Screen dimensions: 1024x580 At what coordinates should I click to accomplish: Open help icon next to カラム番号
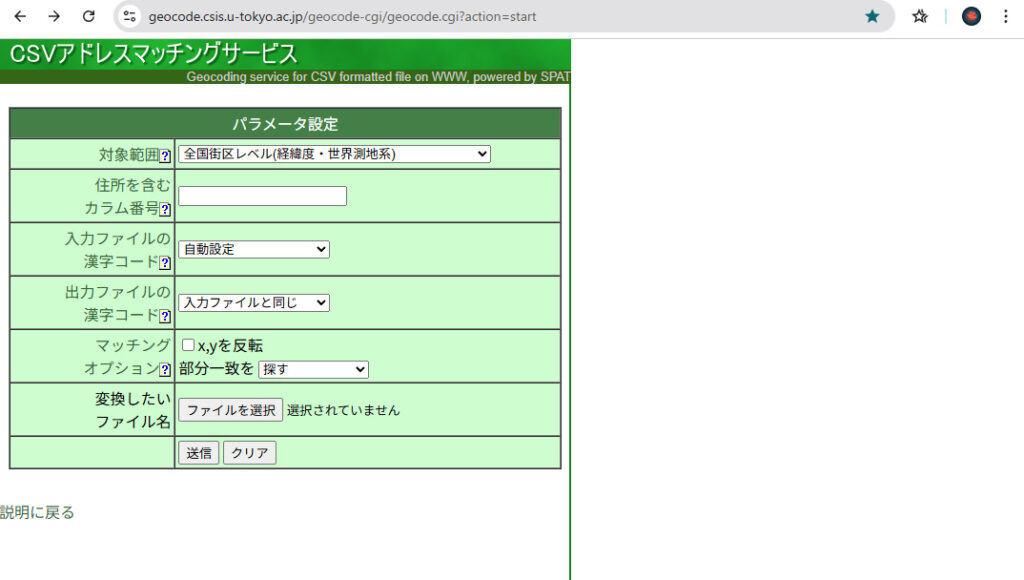click(165, 209)
